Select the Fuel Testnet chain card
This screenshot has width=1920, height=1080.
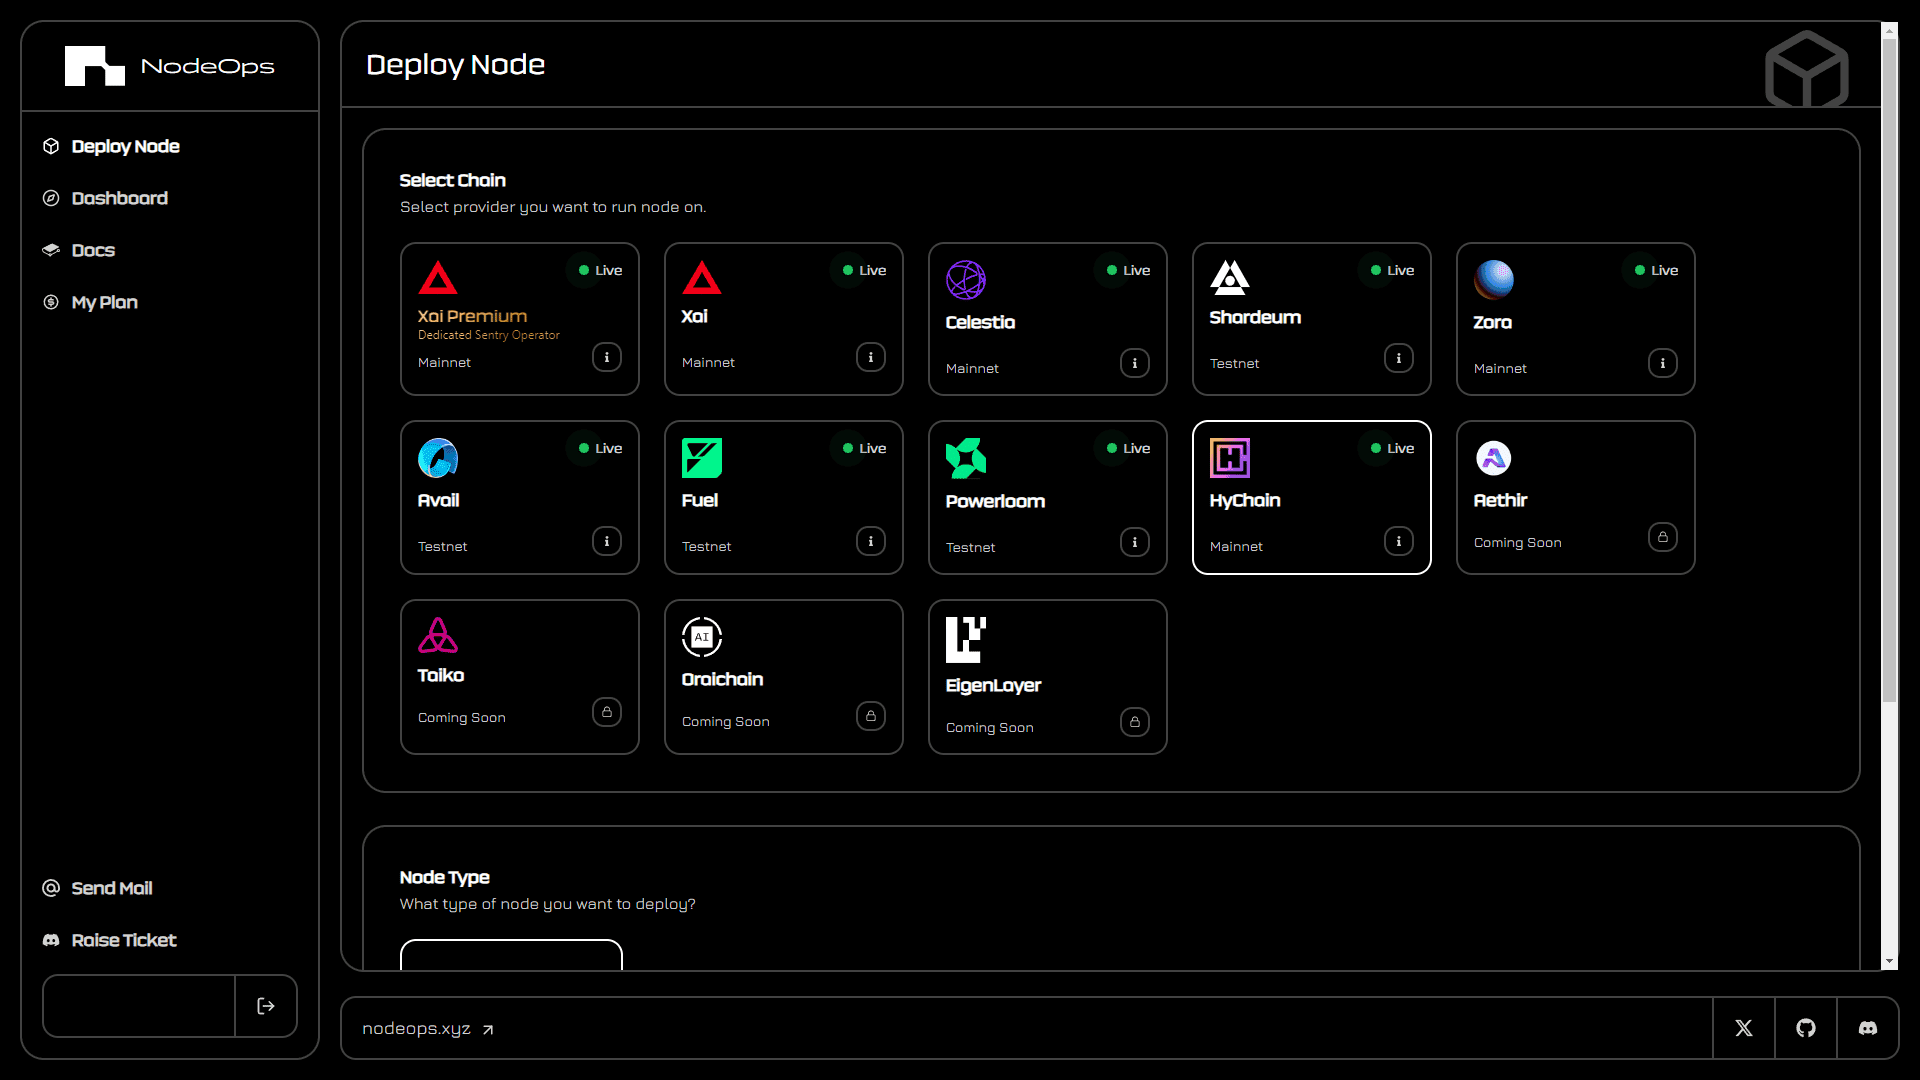tap(782, 497)
